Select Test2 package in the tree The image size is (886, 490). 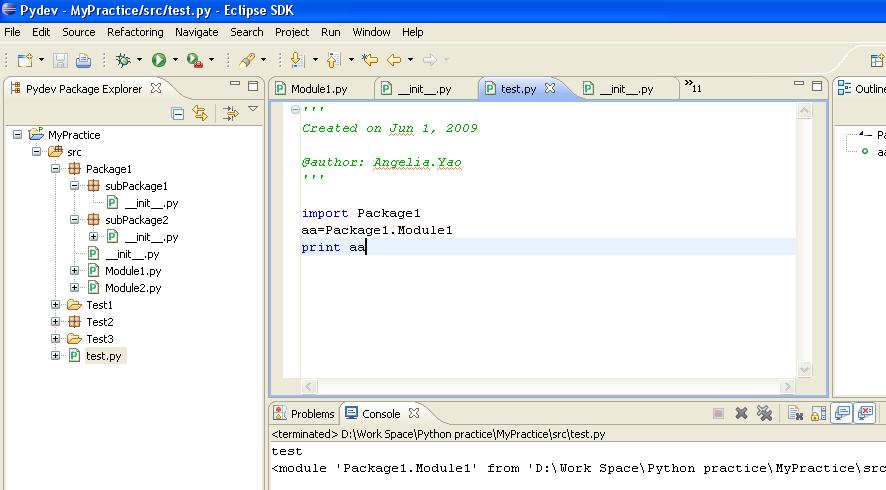coord(99,322)
